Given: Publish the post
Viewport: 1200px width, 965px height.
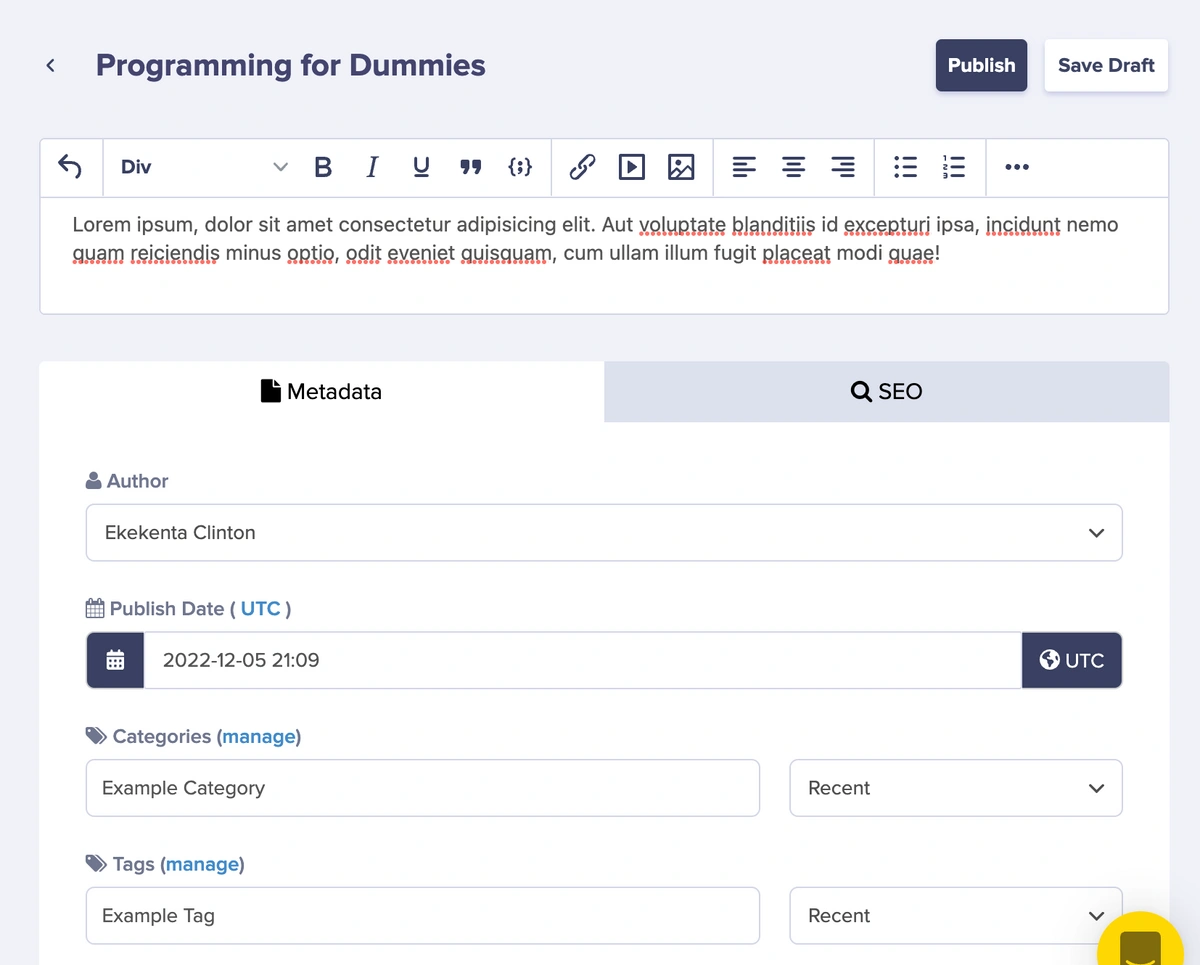Looking at the screenshot, I should (981, 65).
